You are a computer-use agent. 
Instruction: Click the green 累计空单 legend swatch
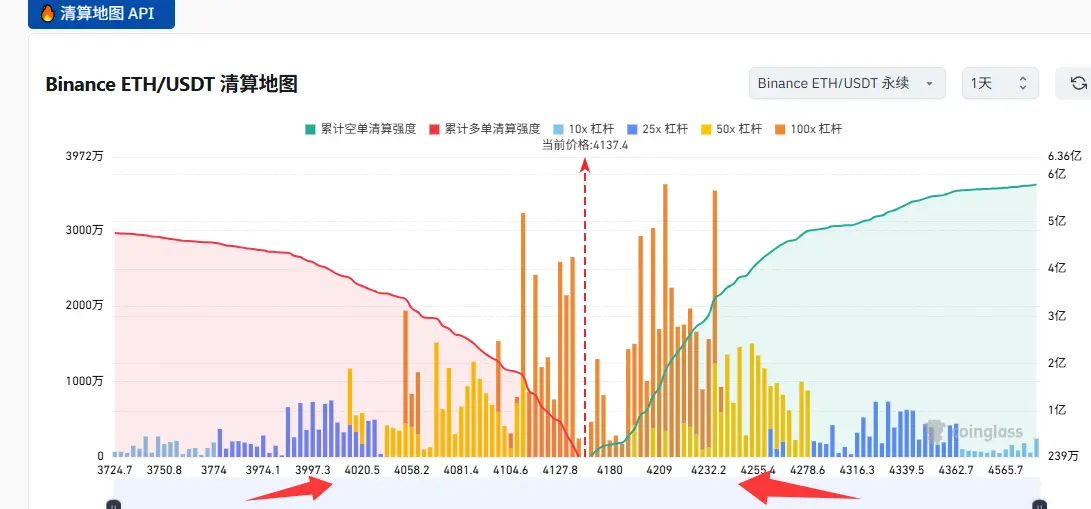310,129
